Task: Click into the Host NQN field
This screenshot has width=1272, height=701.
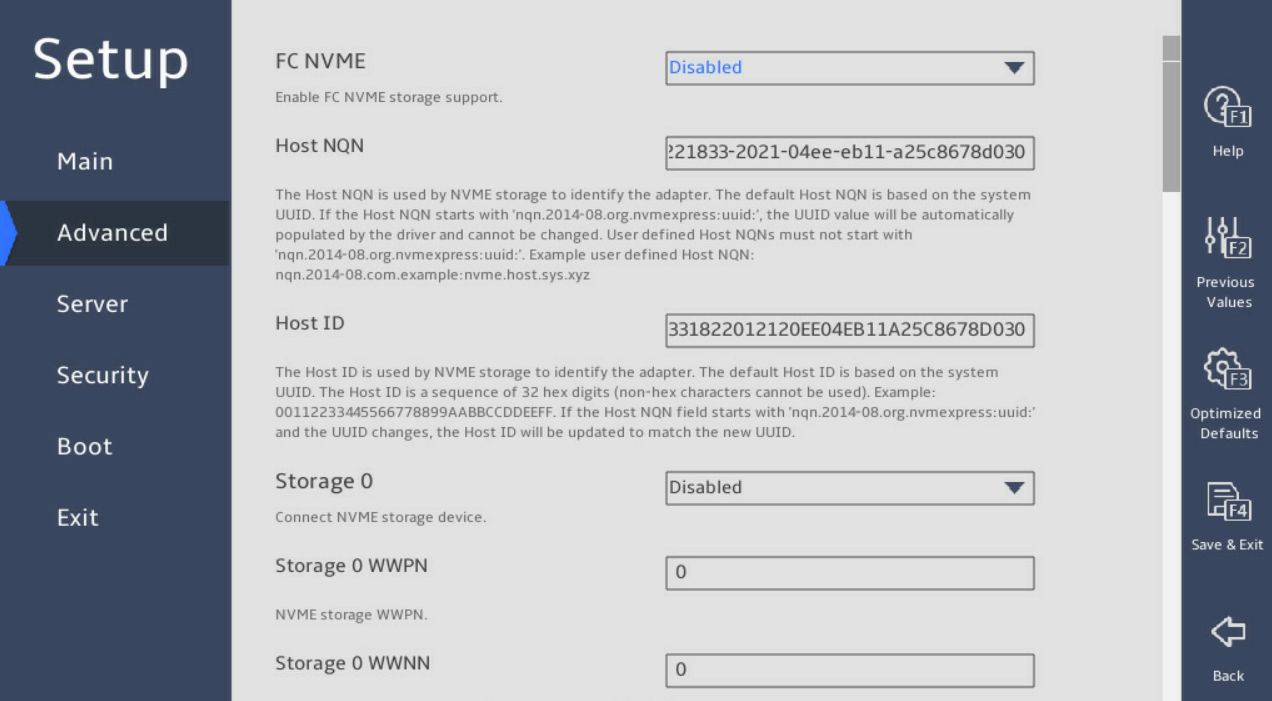Action: (849, 153)
